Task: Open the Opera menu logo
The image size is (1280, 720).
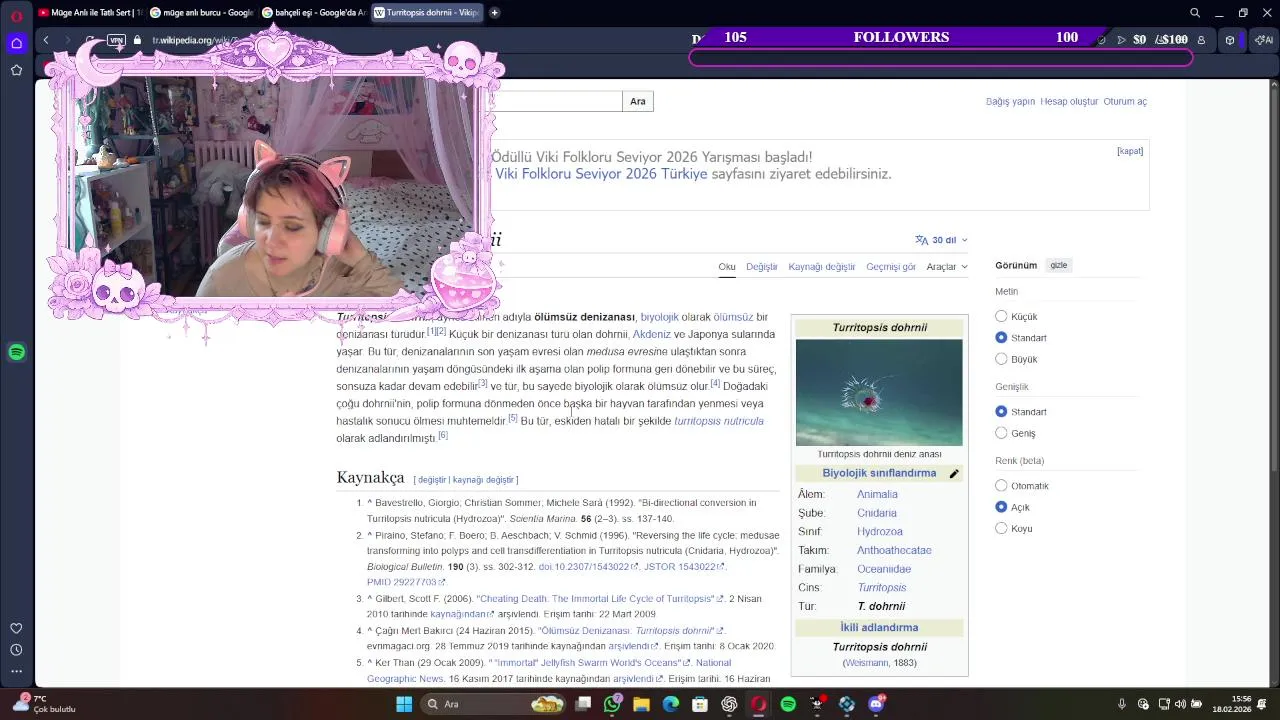Action: click(16, 14)
